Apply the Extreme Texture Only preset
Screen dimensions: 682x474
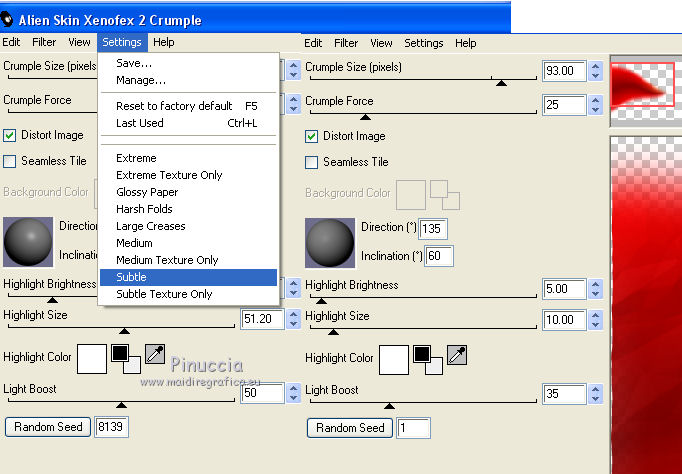(188, 175)
